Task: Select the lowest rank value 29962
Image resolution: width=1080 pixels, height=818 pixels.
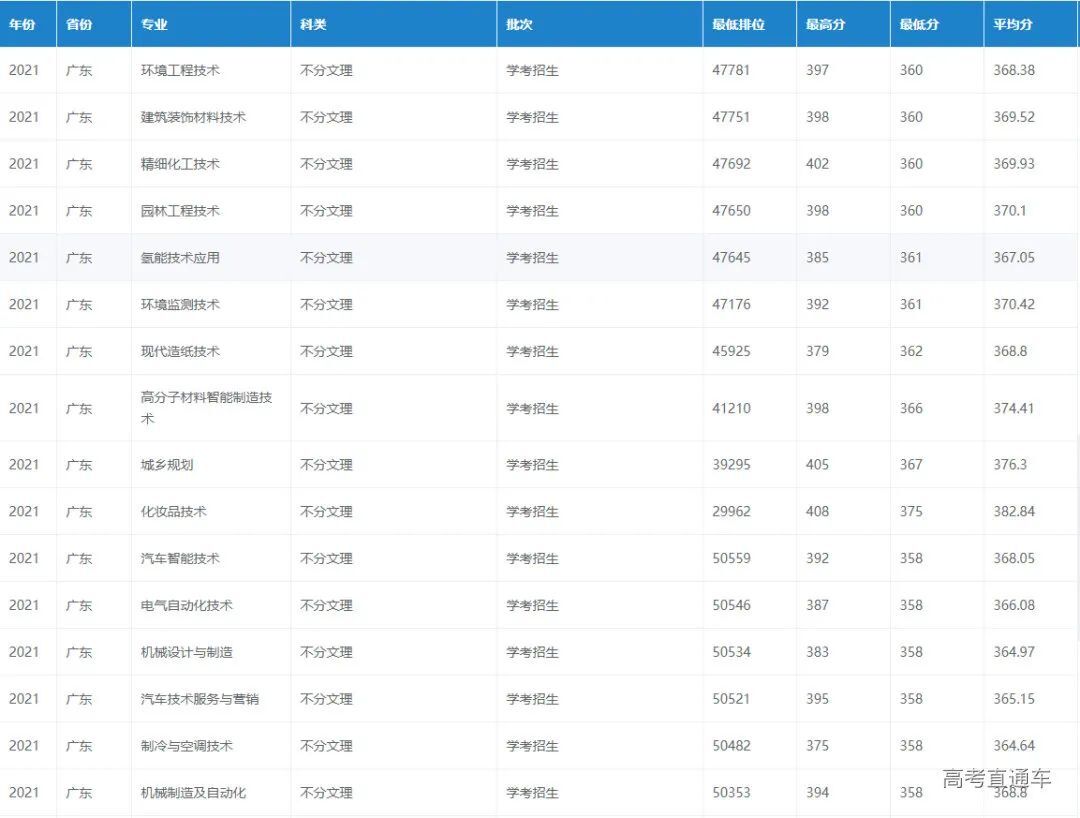Action: (x=731, y=511)
